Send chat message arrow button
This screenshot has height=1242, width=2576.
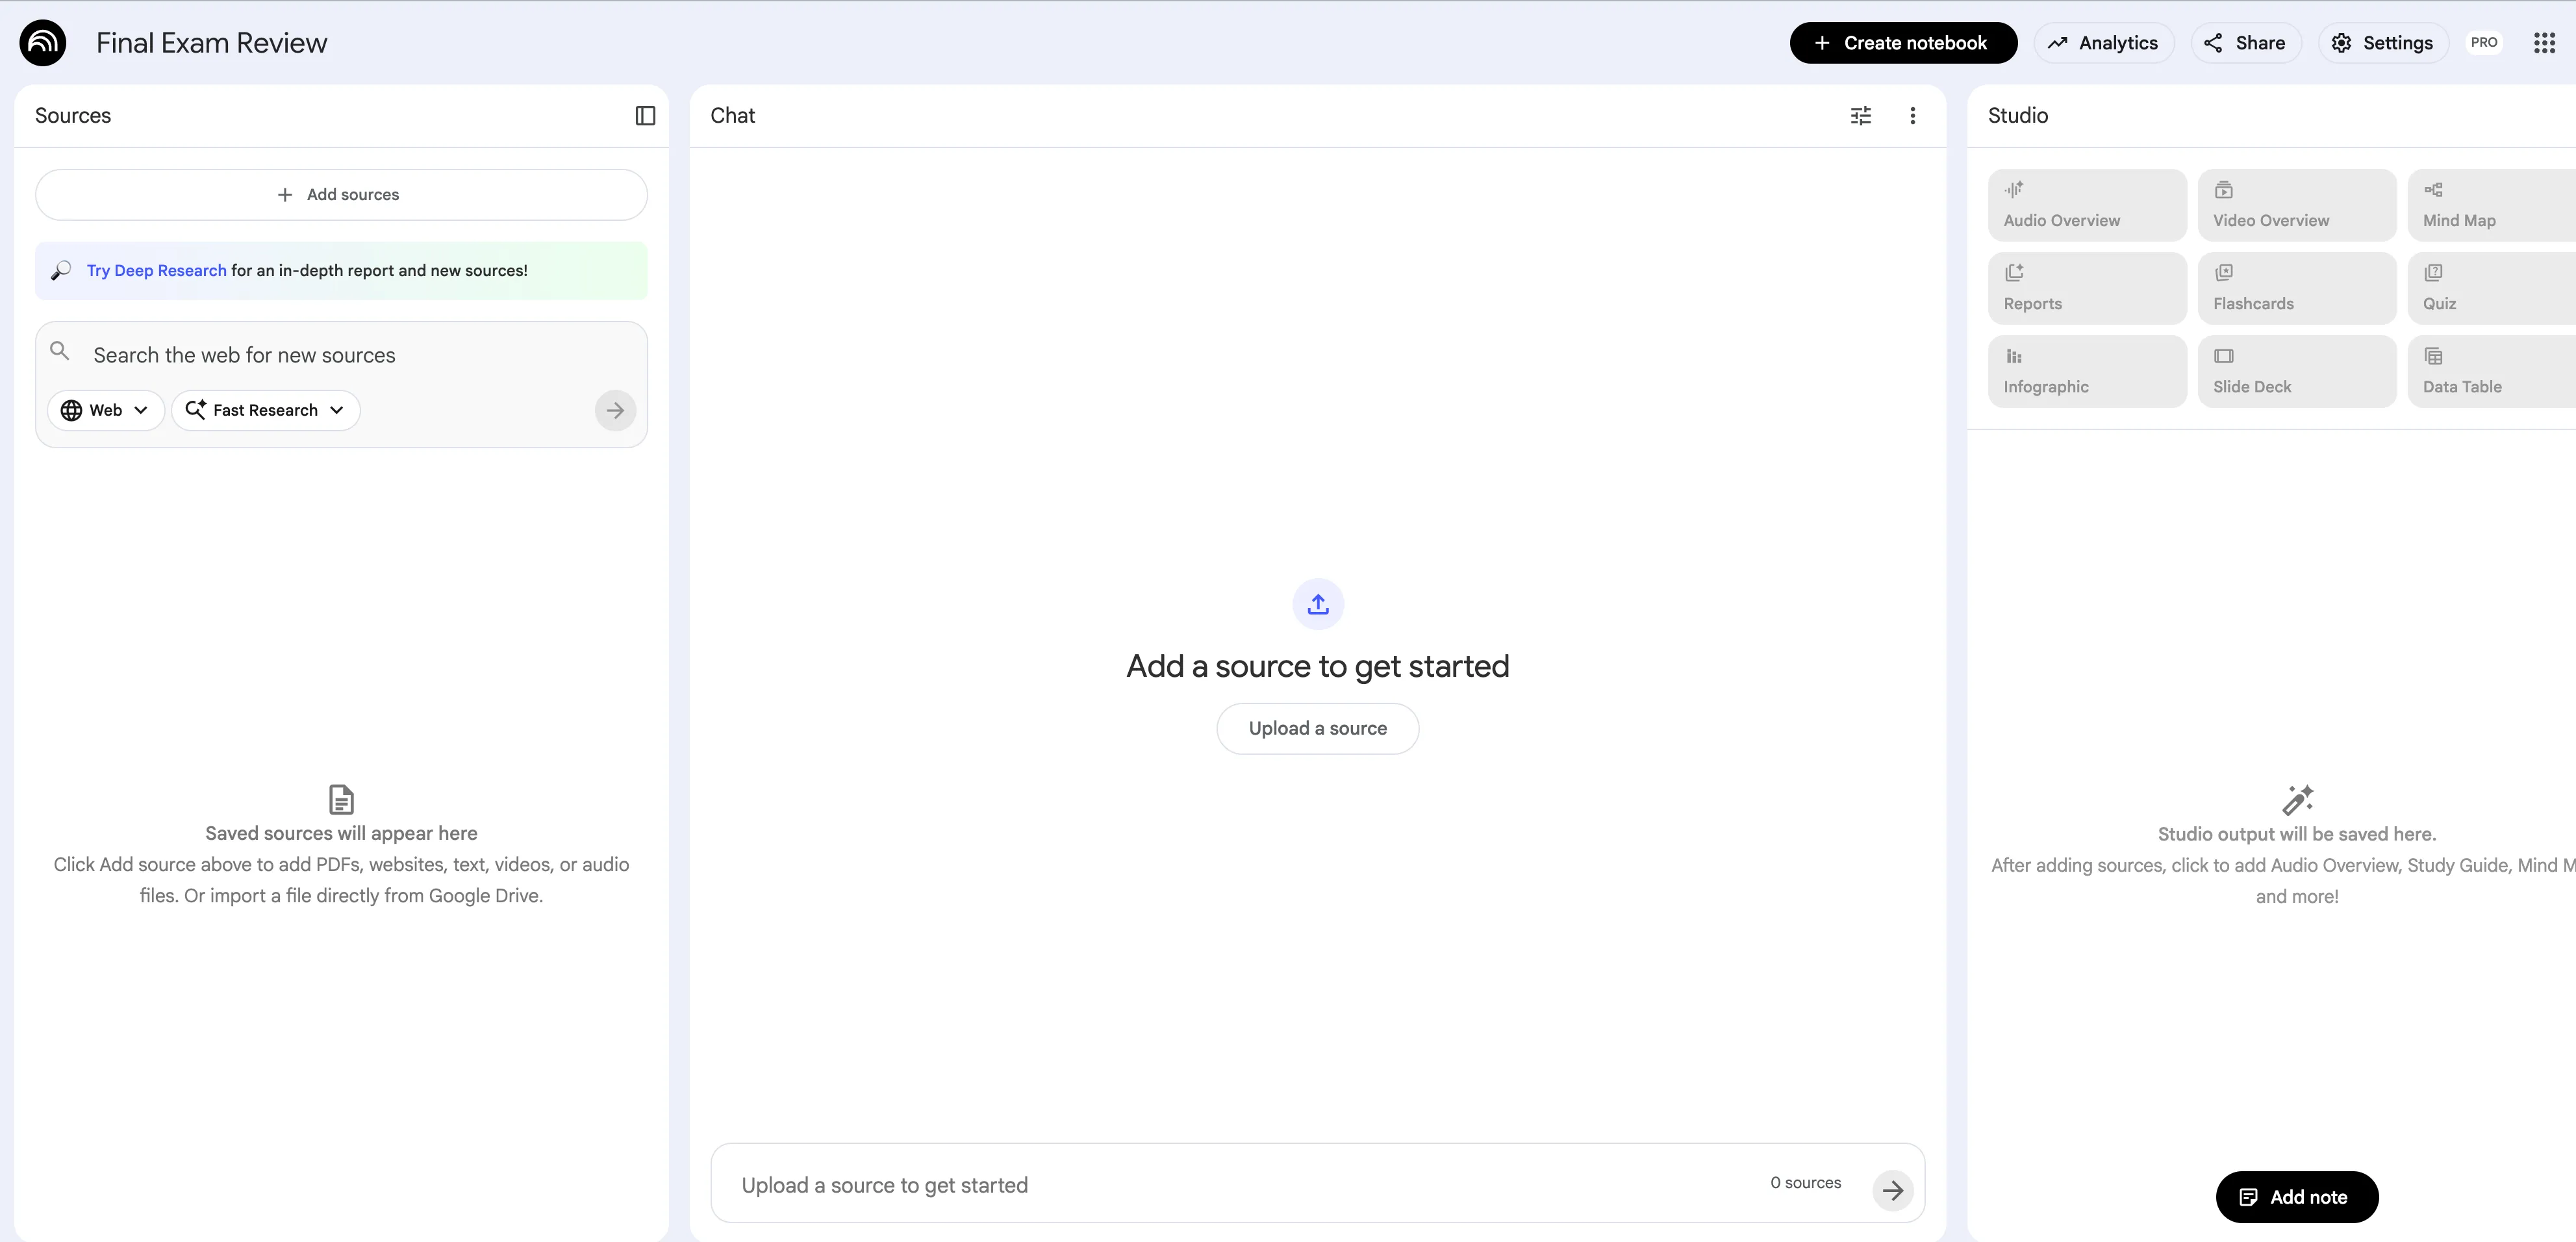1892,1190
